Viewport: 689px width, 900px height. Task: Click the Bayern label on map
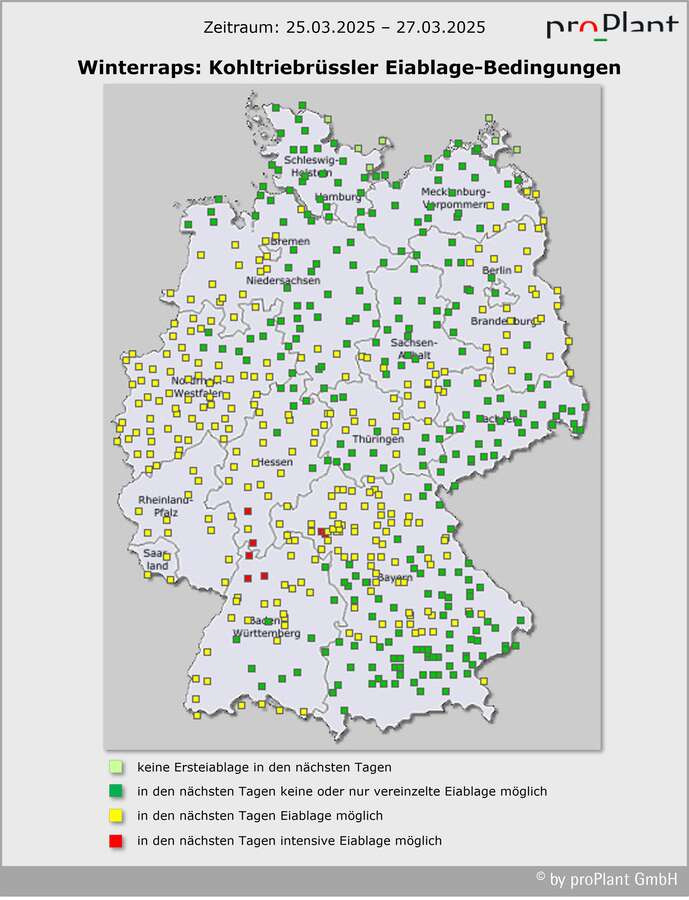point(394,578)
